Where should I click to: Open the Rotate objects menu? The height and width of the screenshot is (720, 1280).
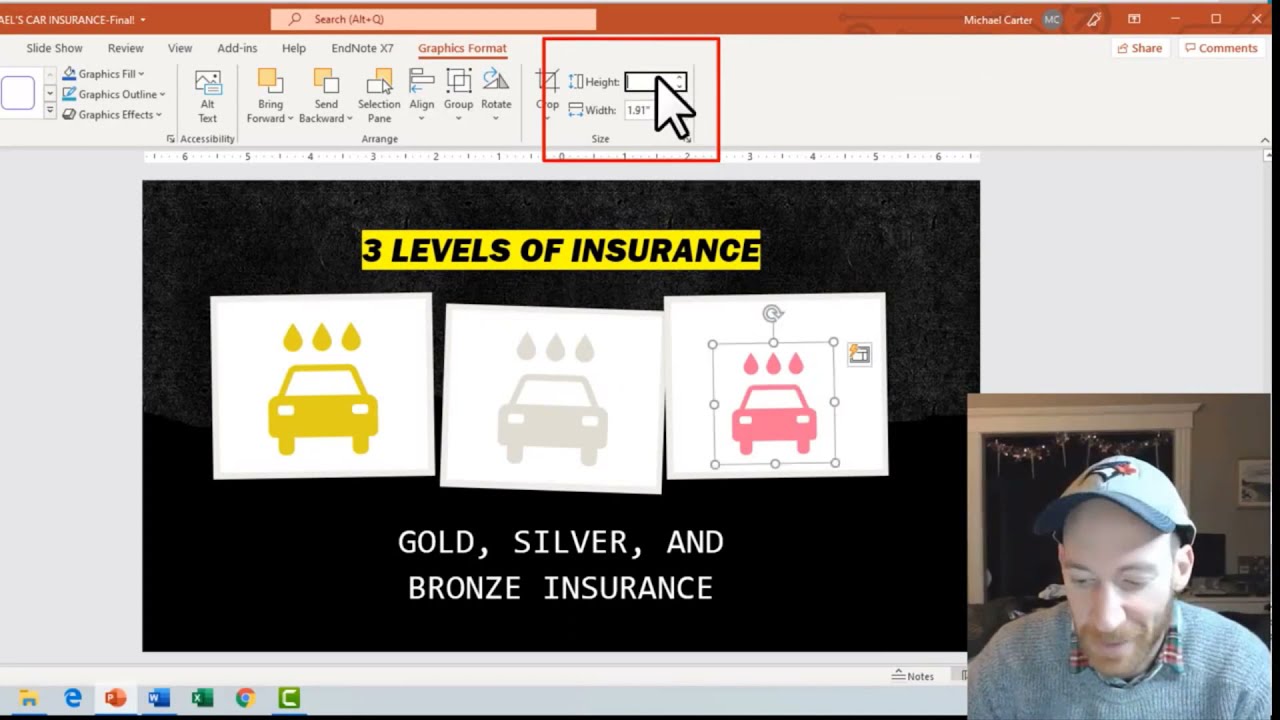496,96
